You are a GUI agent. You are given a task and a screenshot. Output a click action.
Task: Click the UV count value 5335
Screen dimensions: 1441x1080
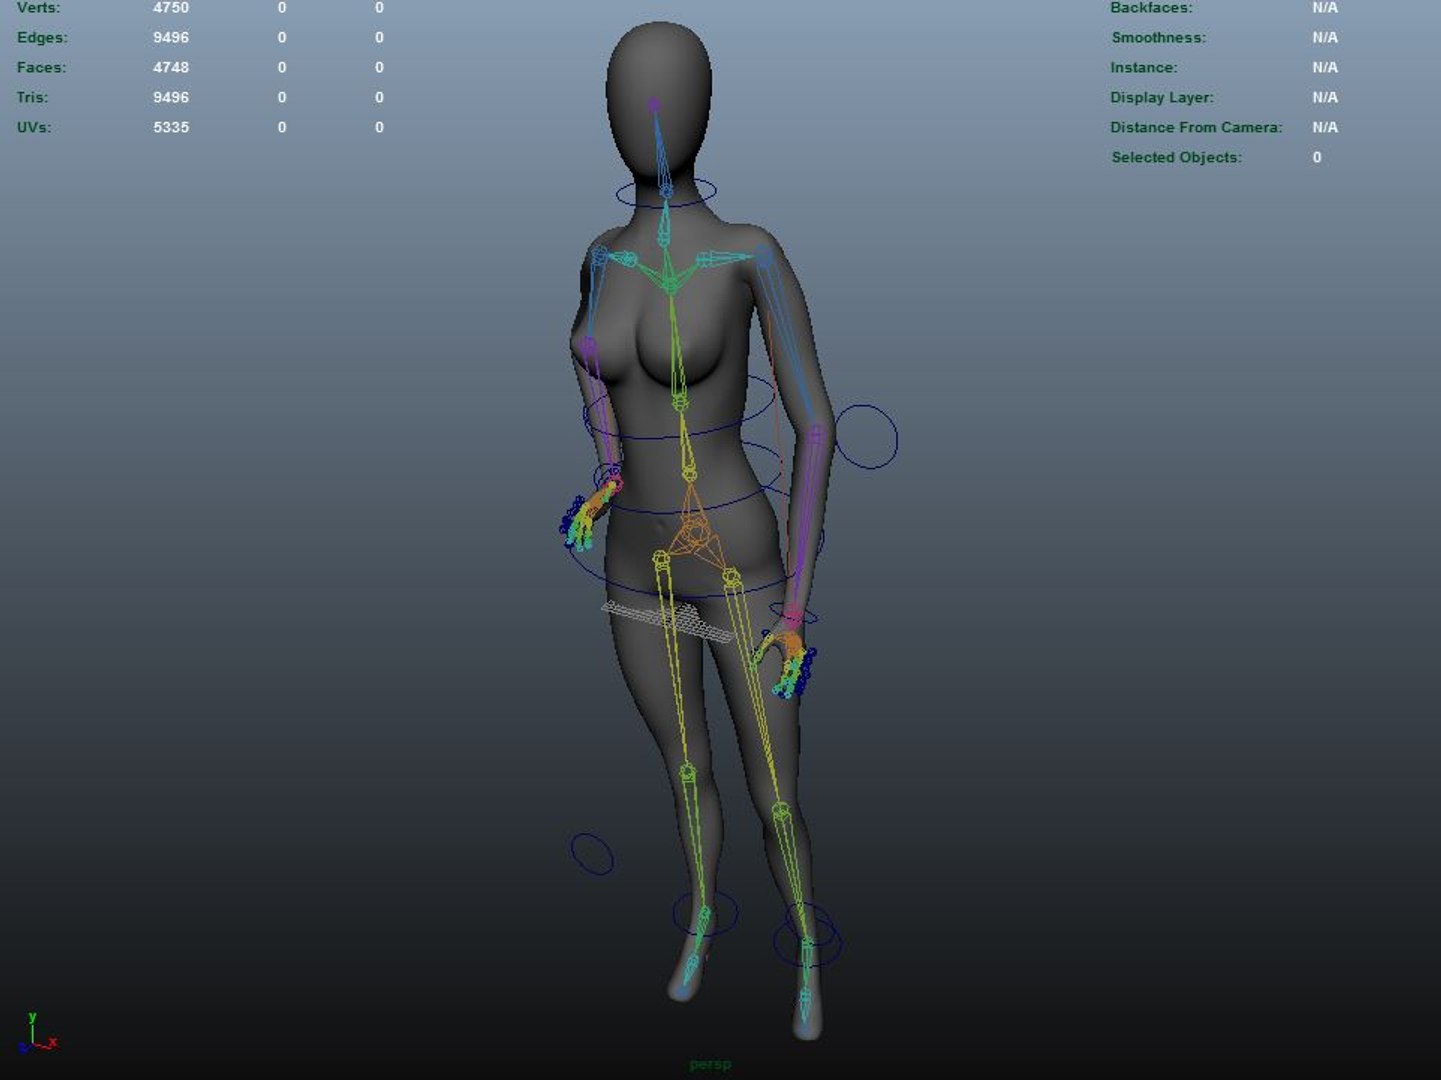point(171,127)
